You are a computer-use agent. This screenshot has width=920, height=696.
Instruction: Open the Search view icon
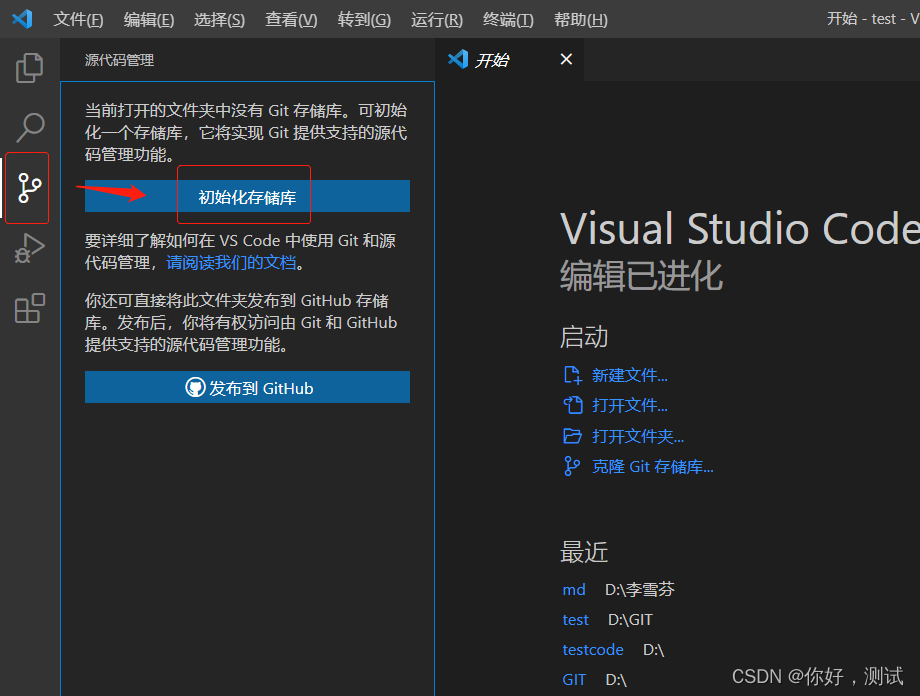point(29,127)
